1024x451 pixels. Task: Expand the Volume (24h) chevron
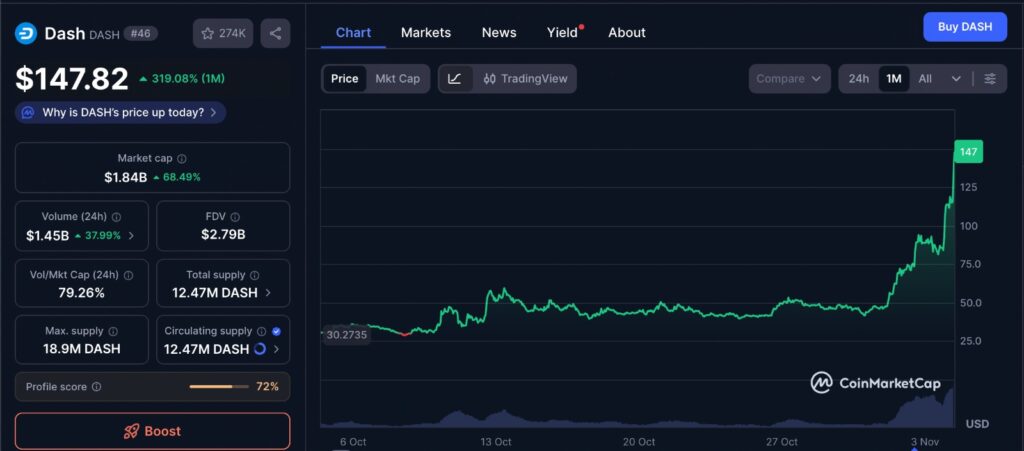131,236
